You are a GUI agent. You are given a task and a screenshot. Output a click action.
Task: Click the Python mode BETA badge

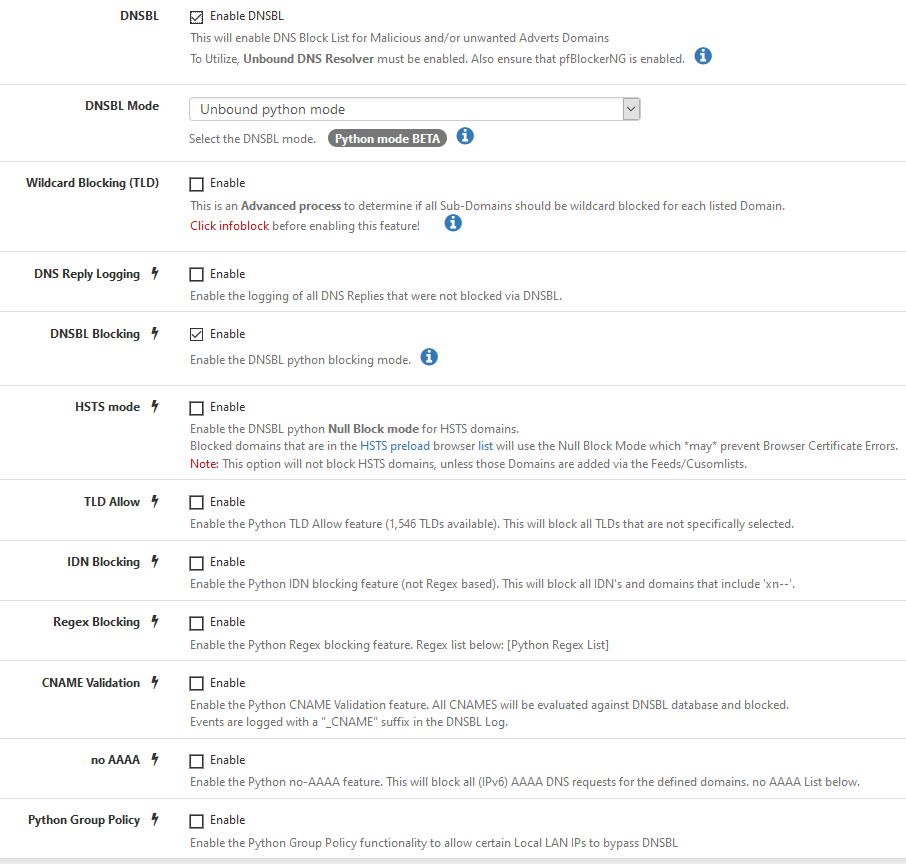tap(387, 139)
